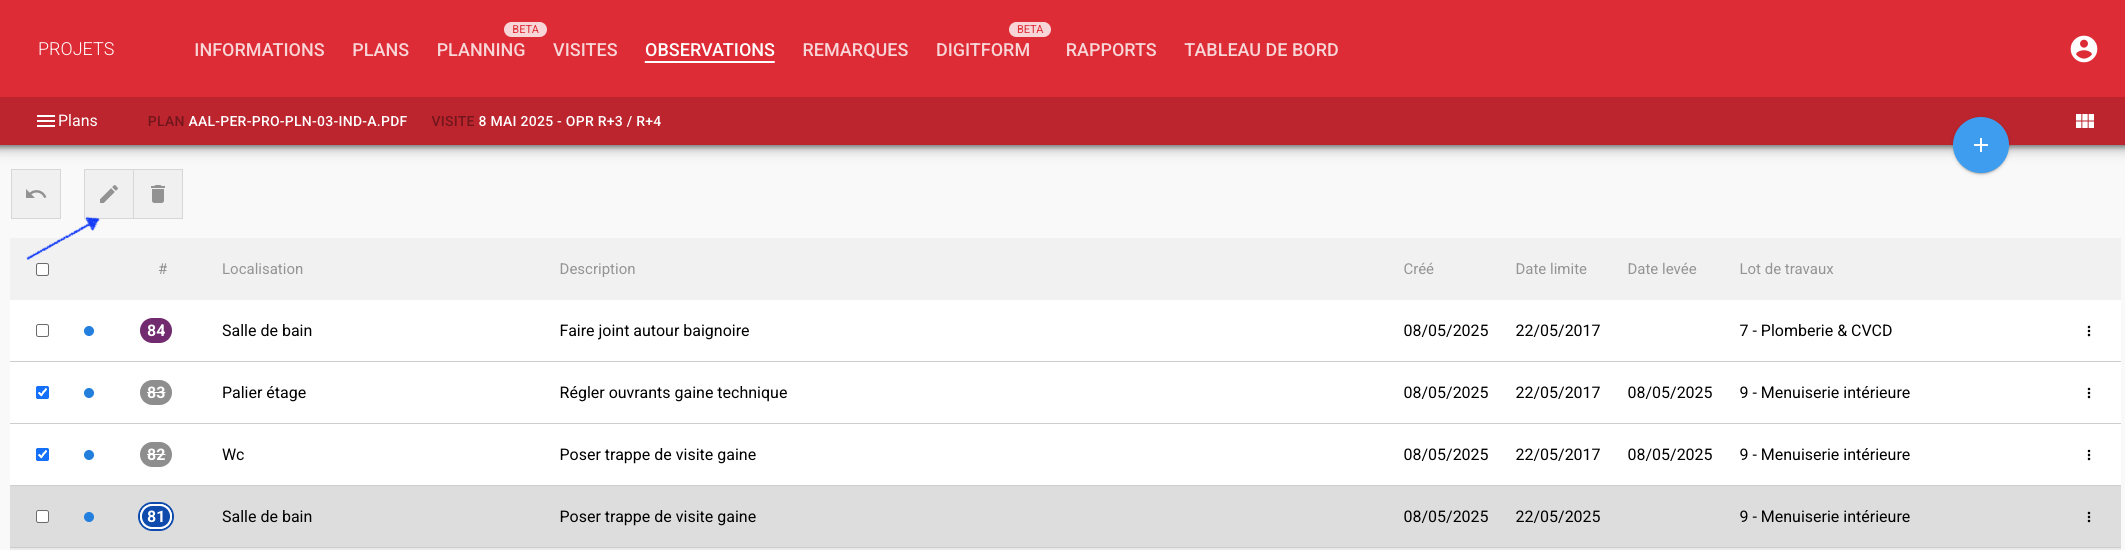
Task: Click the trash delete icon
Action: (x=158, y=194)
